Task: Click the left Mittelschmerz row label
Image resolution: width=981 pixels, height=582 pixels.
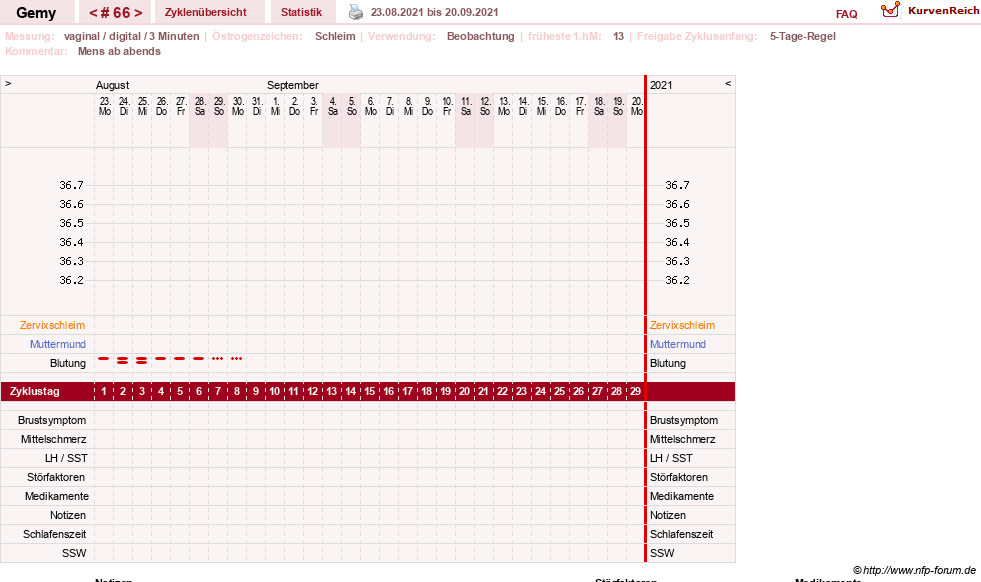Action: pyautogui.click(x=53, y=439)
